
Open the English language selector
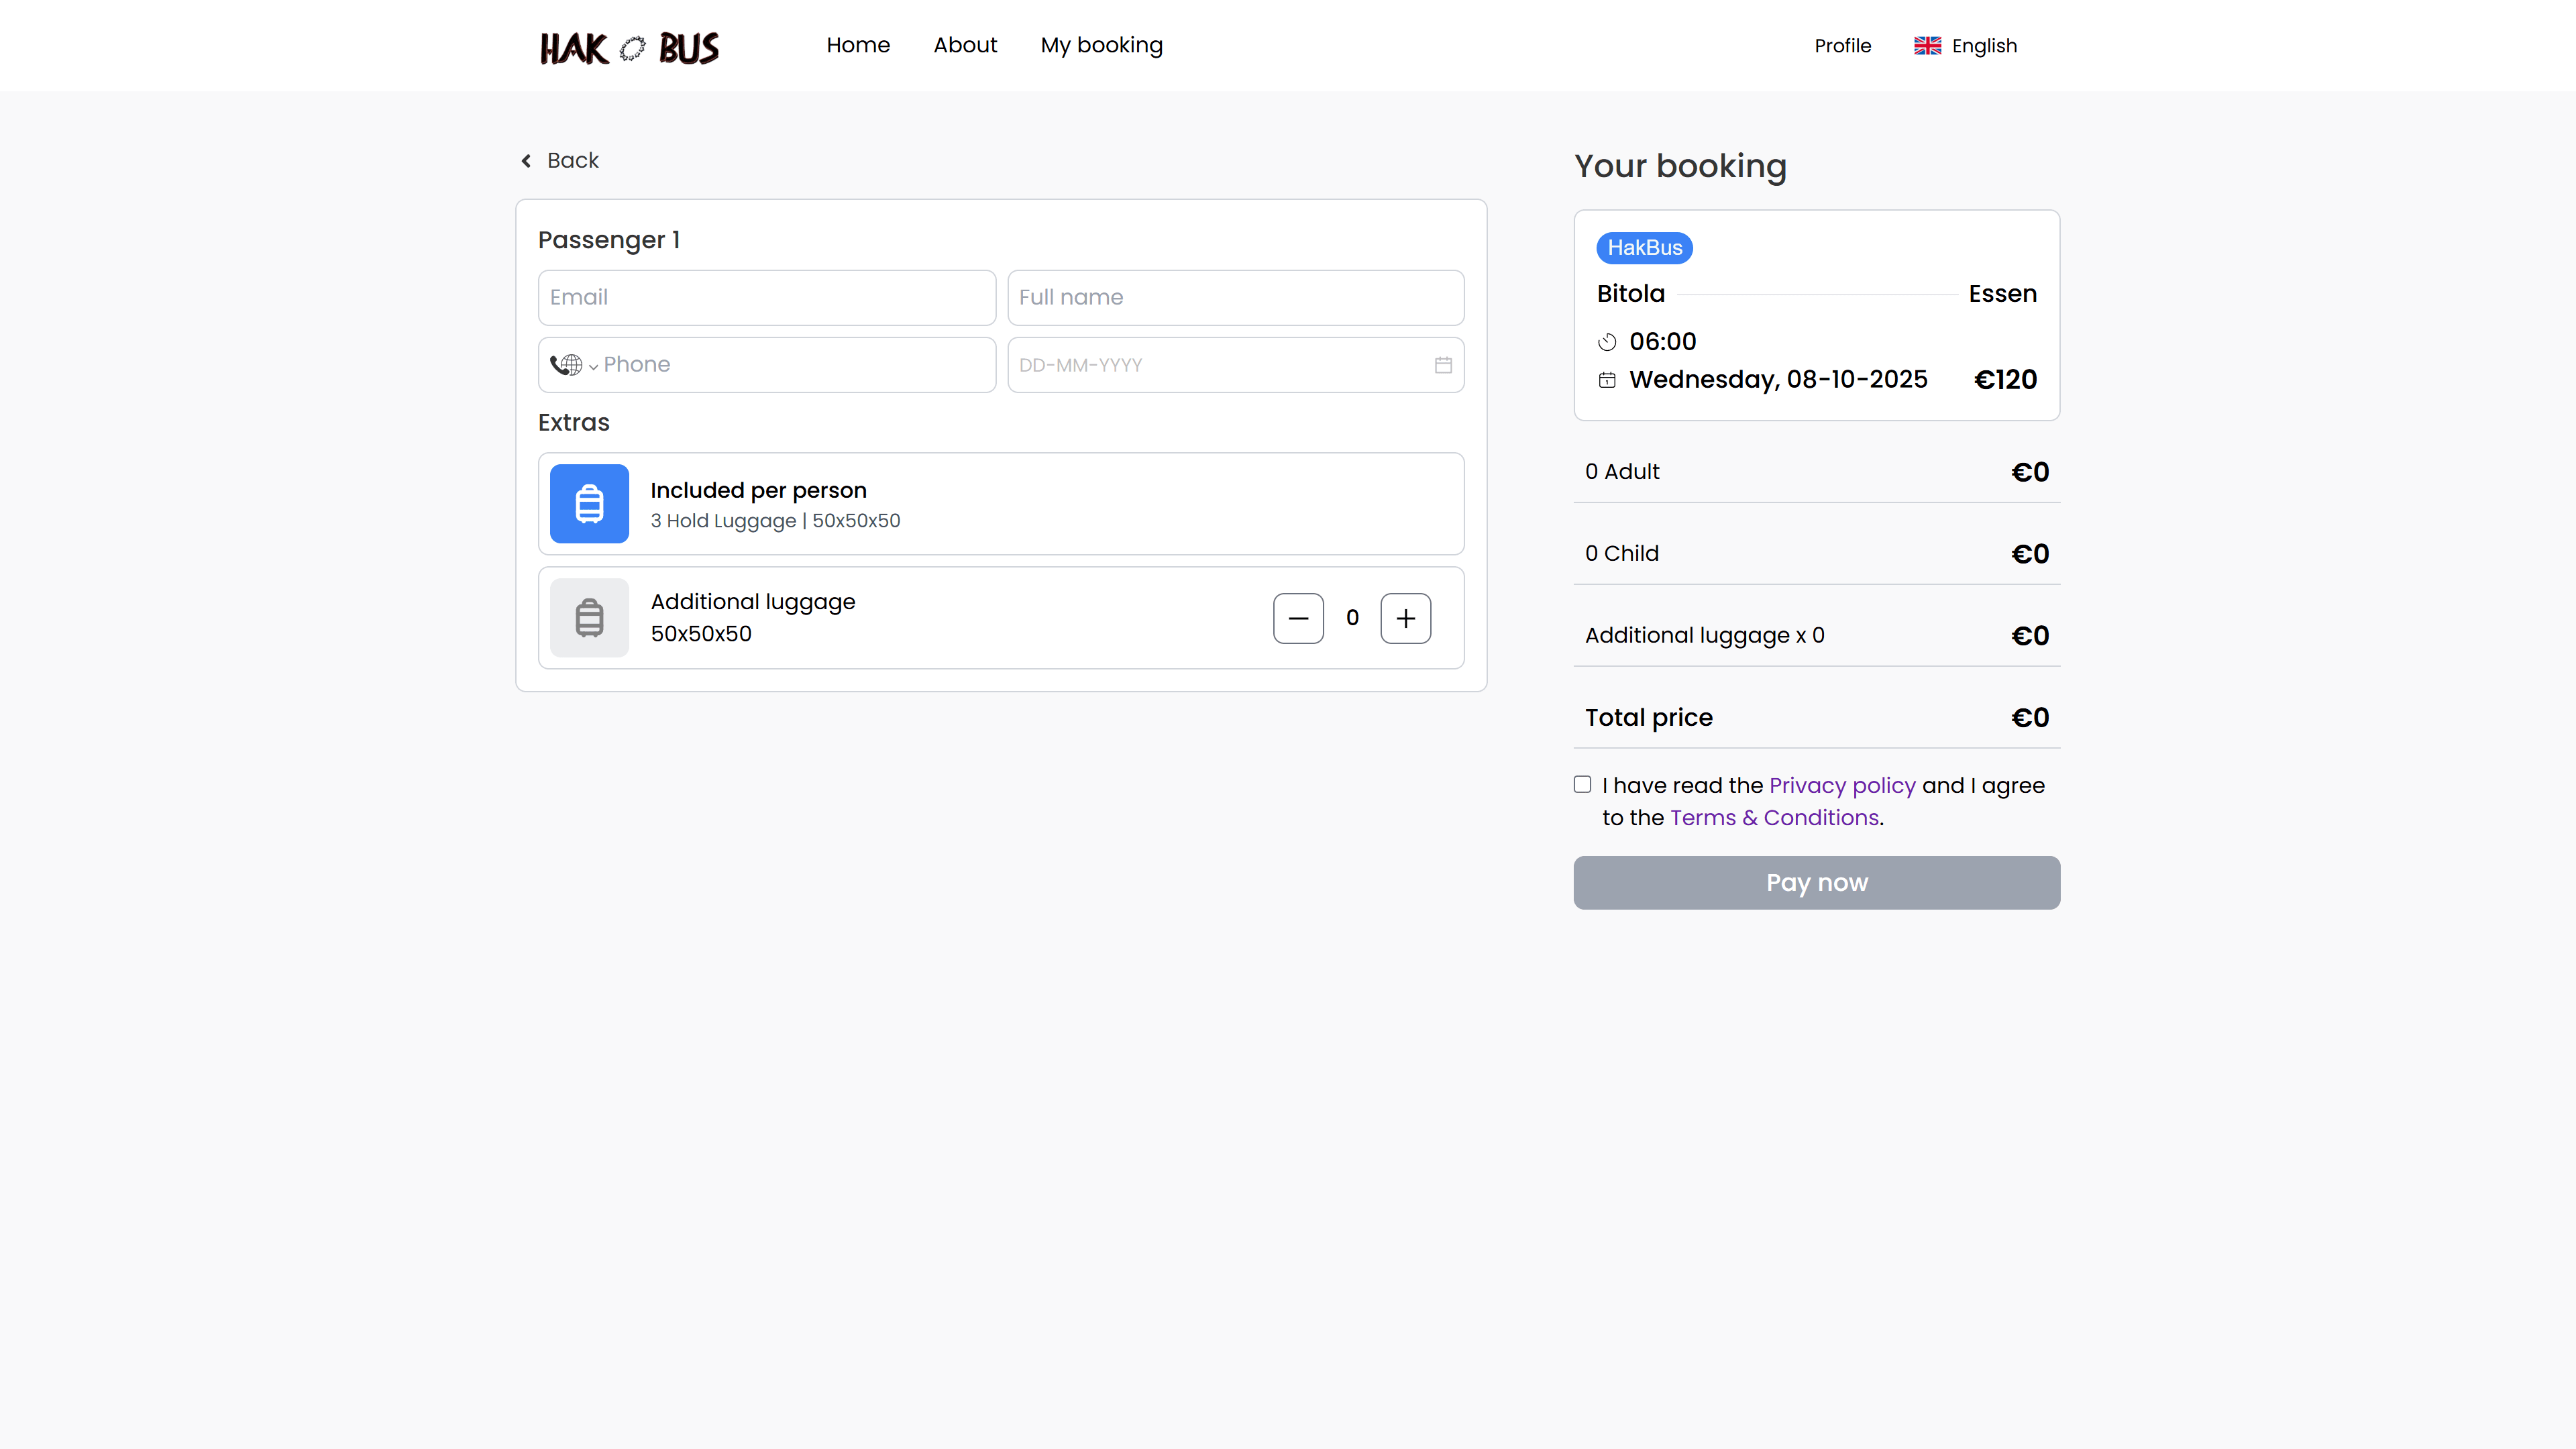coord(1983,46)
